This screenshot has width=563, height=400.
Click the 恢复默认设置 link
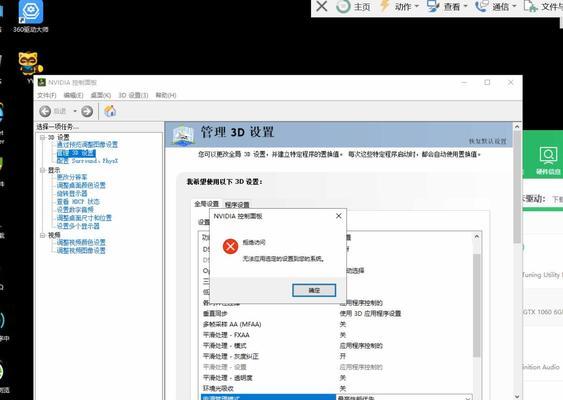(488, 141)
